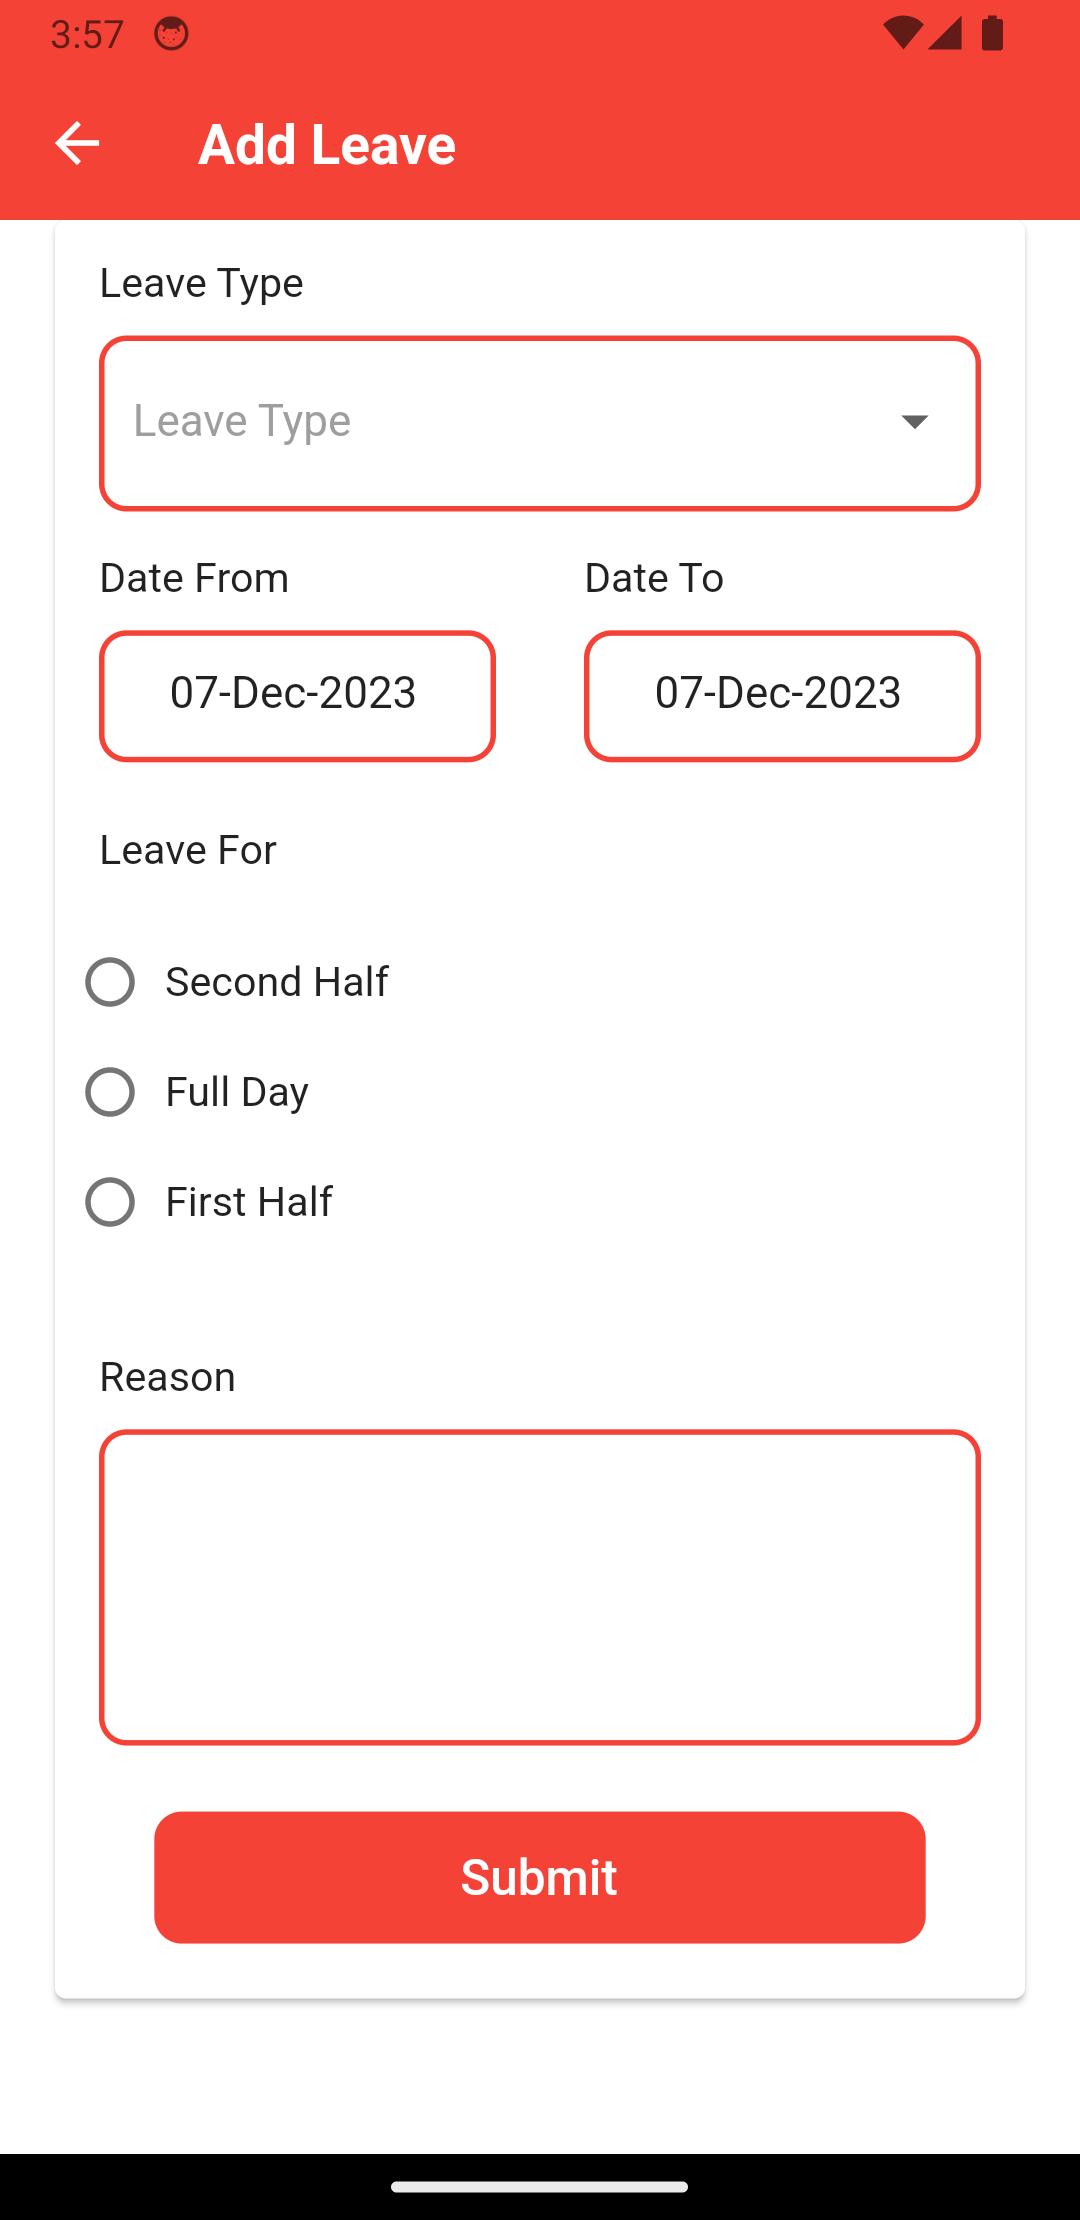Viewport: 1080px width, 2220px height.
Task: Tap the battery status icon
Action: click(992, 34)
